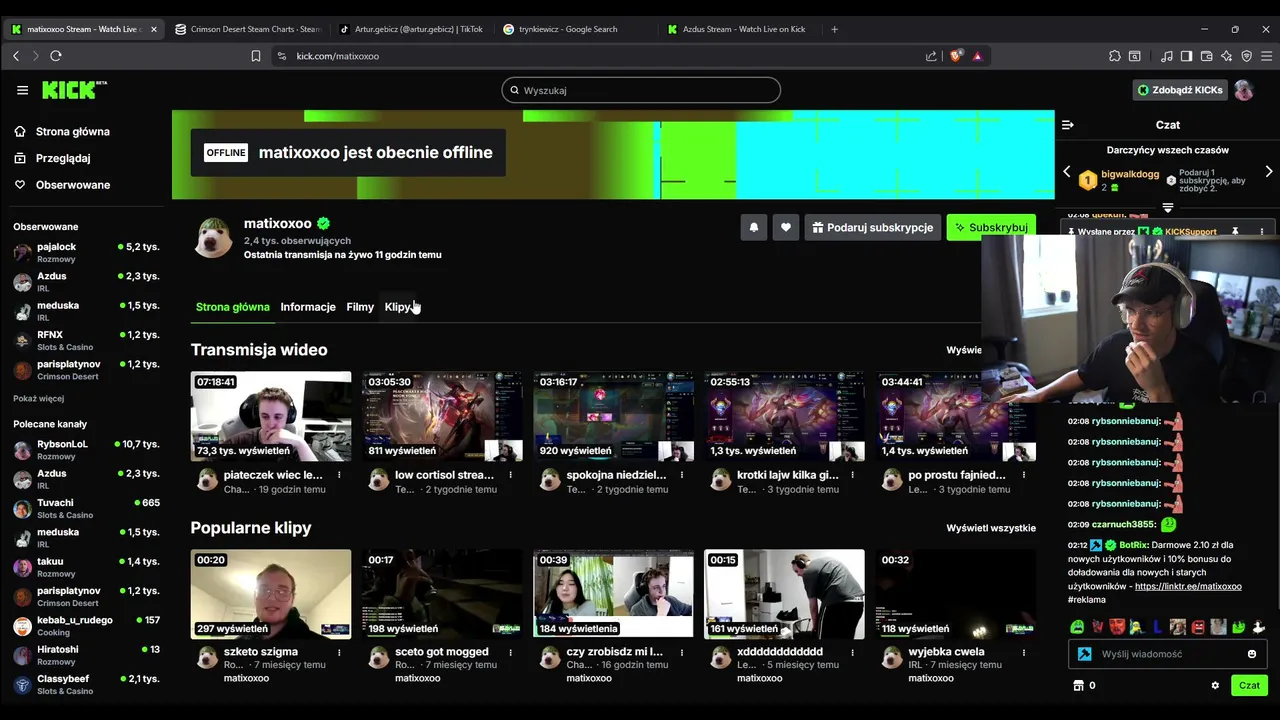The image size is (1280, 720).
Task: Click 'Wyświetl wszystkie' for popular clips
Action: [991, 528]
